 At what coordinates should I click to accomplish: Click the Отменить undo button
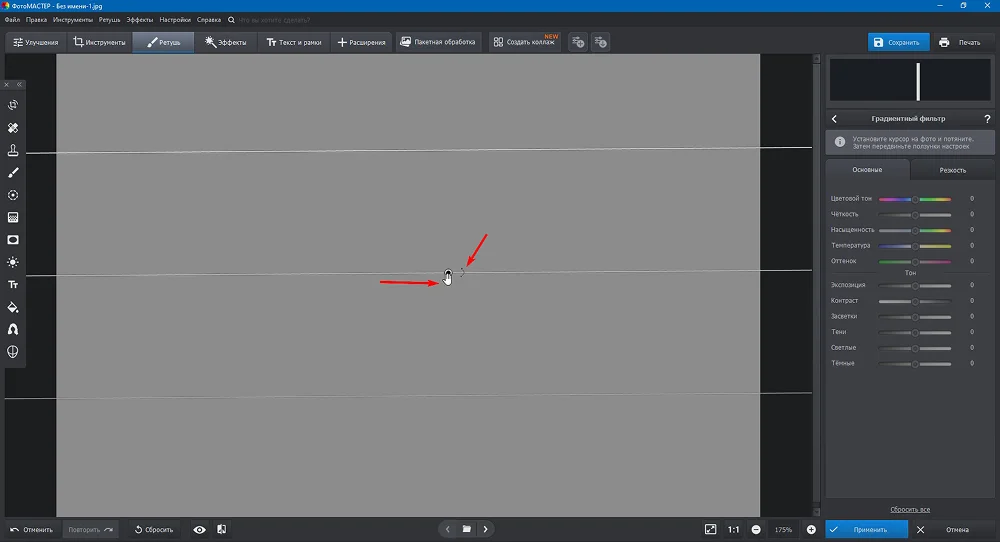point(32,529)
